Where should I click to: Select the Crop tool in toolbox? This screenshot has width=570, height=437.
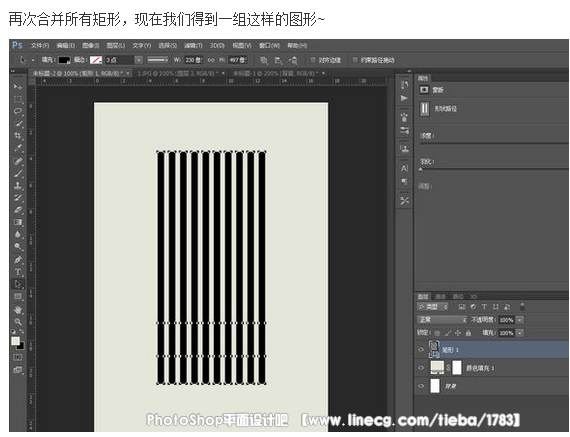point(17,136)
